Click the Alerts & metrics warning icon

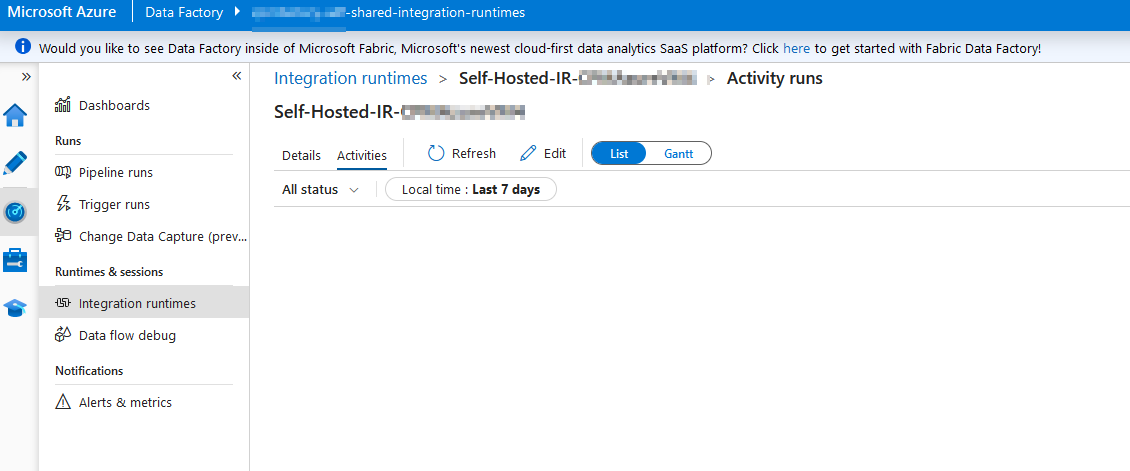63,403
